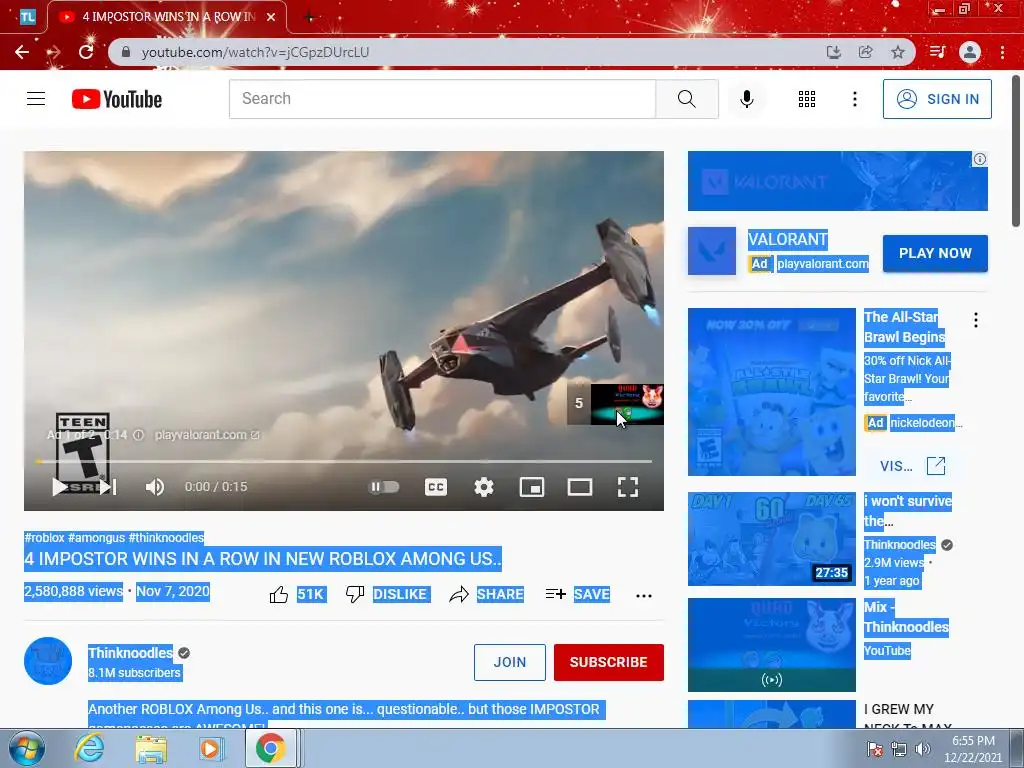The height and width of the screenshot is (768, 1024).
Task: Open the #thinknoodles hashtag
Action: pyautogui.click(x=167, y=537)
